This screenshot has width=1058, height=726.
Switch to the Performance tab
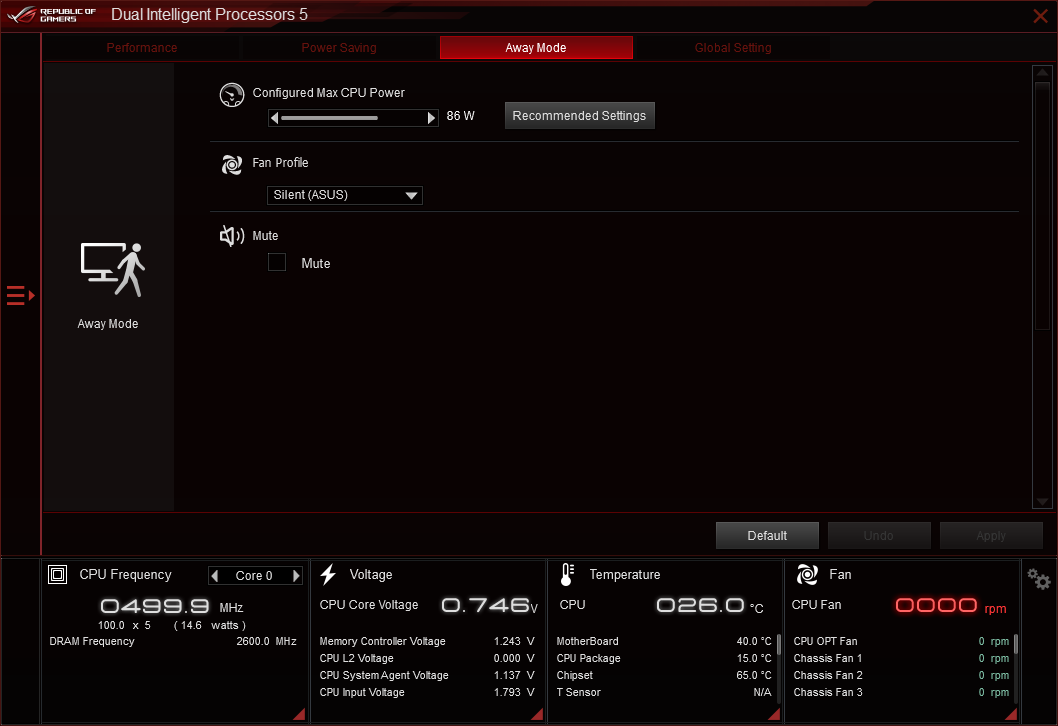coord(142,48)
